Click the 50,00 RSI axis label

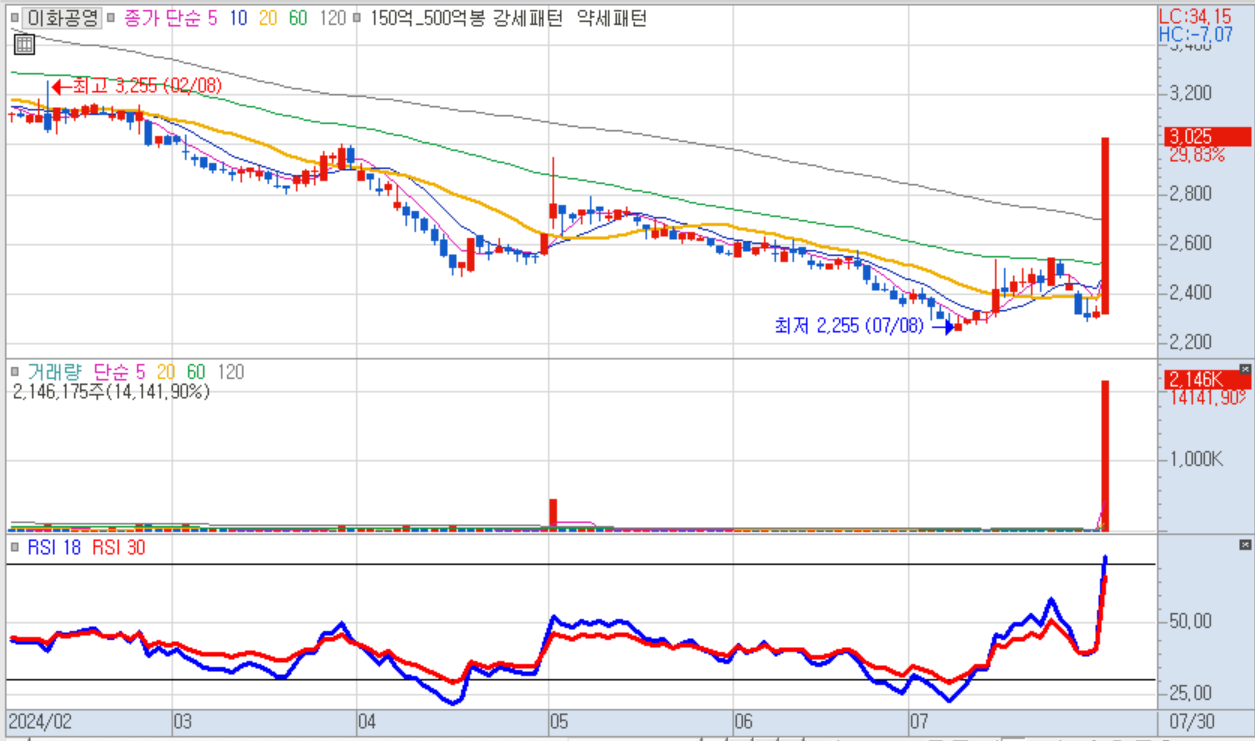[x=1190, y=621]
